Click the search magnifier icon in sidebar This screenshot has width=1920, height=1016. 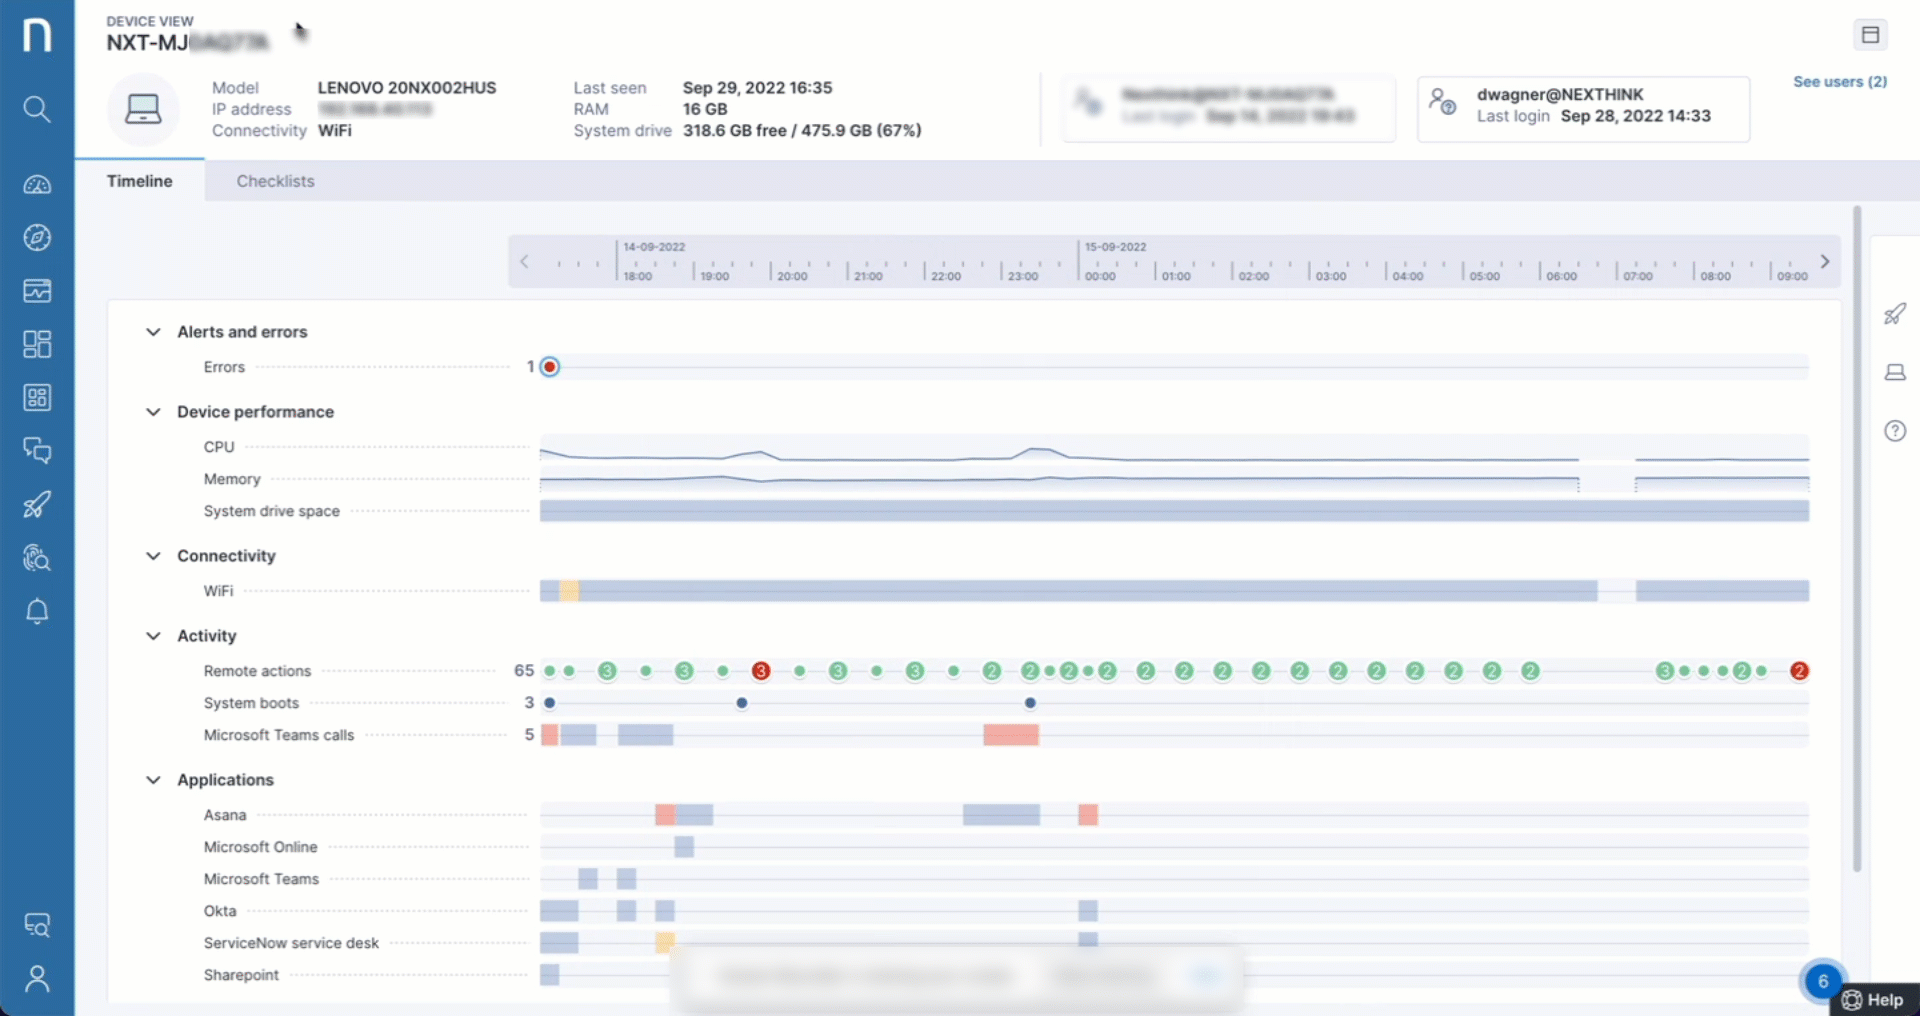click(x=37, y=109)
